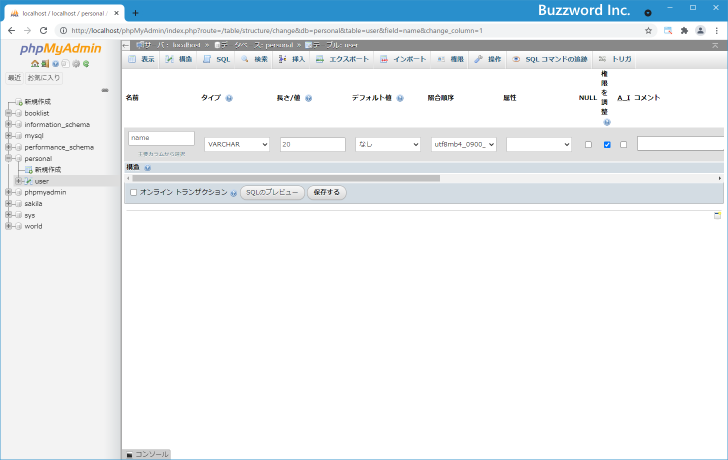Uncheck the 権限を調整 checkbox

click(x=607, y=144)
